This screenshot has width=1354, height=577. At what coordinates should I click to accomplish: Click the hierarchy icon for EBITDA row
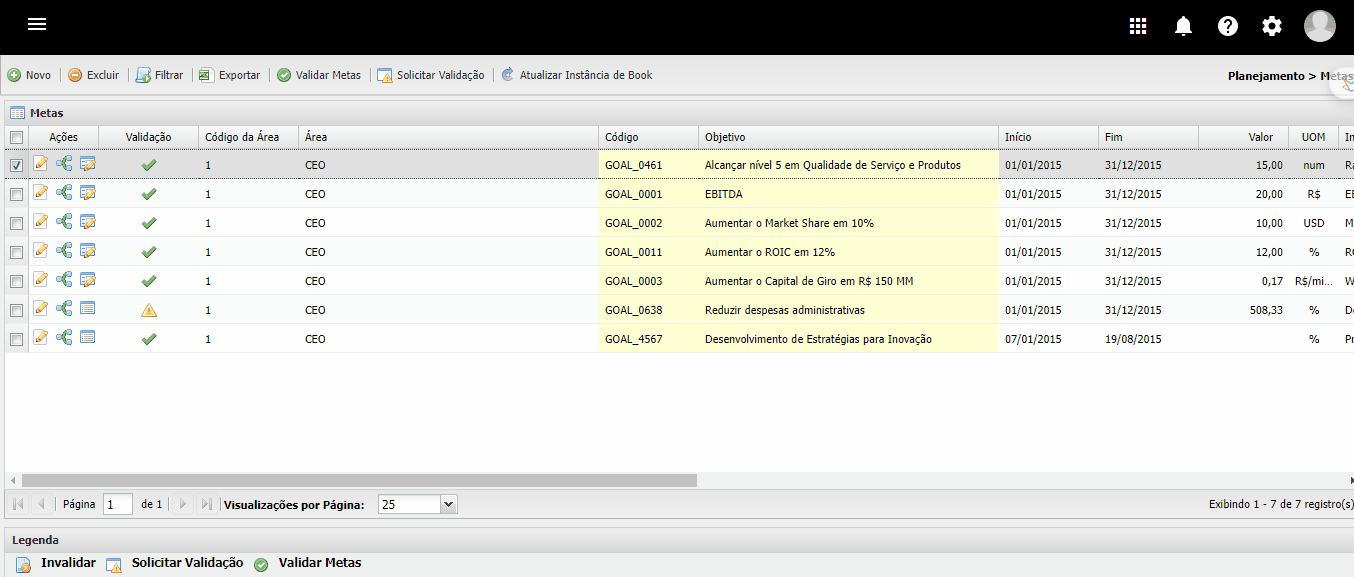coord(64,194)
